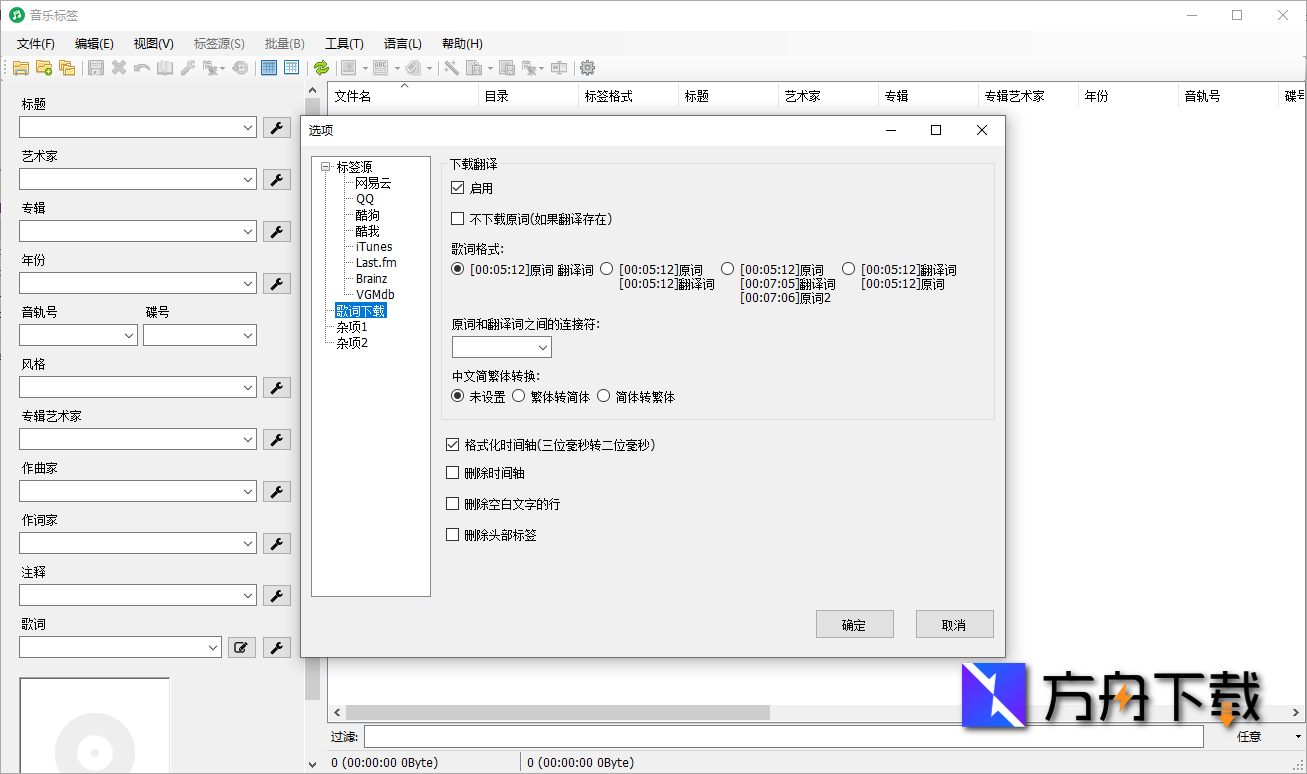Open the 工具(T) menu
Viewport: 1307px width, 774px height.
(345, 43)
